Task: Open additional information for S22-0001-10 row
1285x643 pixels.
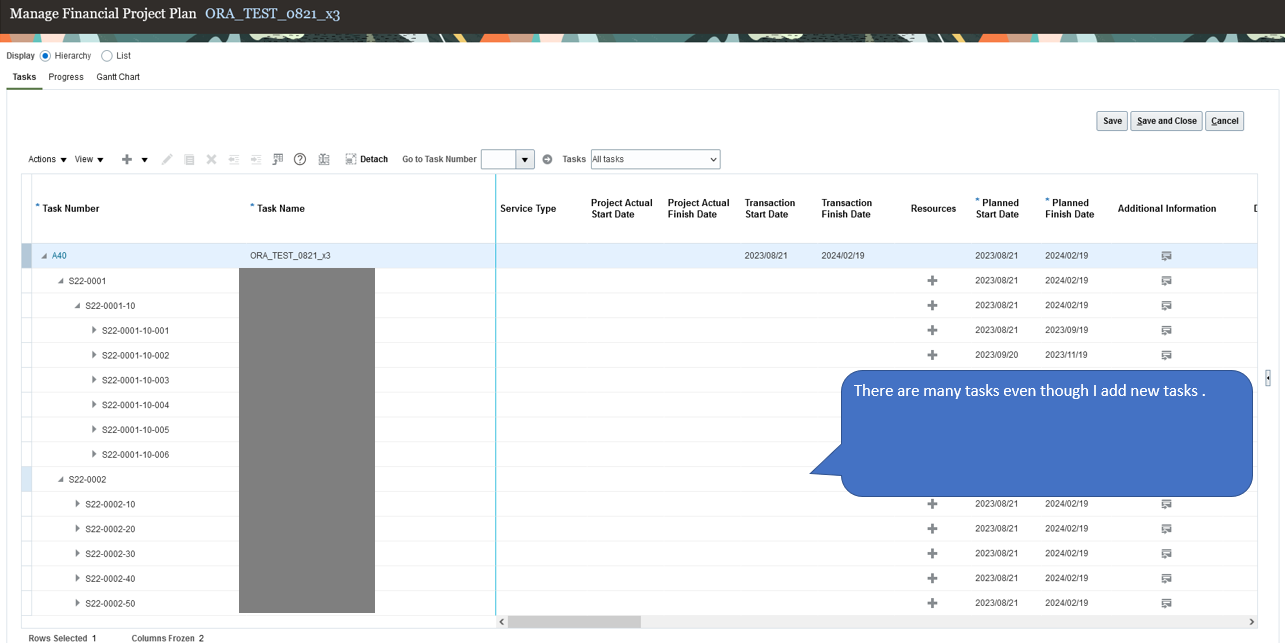Action: point(1166,306)
